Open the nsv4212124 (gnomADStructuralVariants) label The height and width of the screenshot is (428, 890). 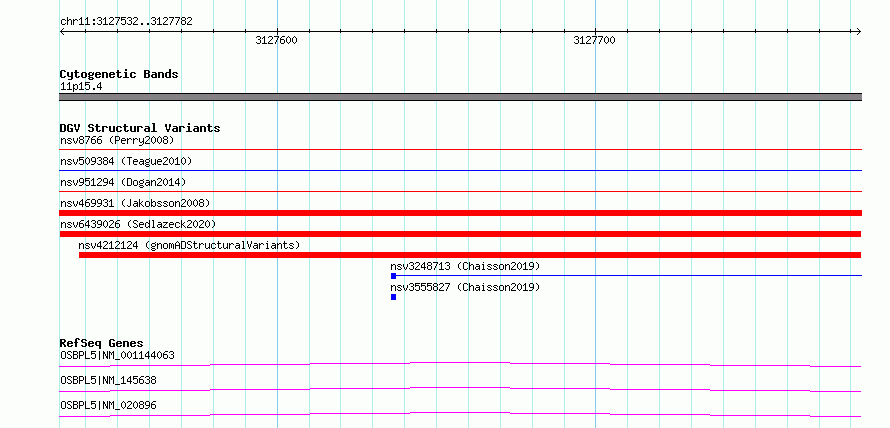[x=189, y=245]
